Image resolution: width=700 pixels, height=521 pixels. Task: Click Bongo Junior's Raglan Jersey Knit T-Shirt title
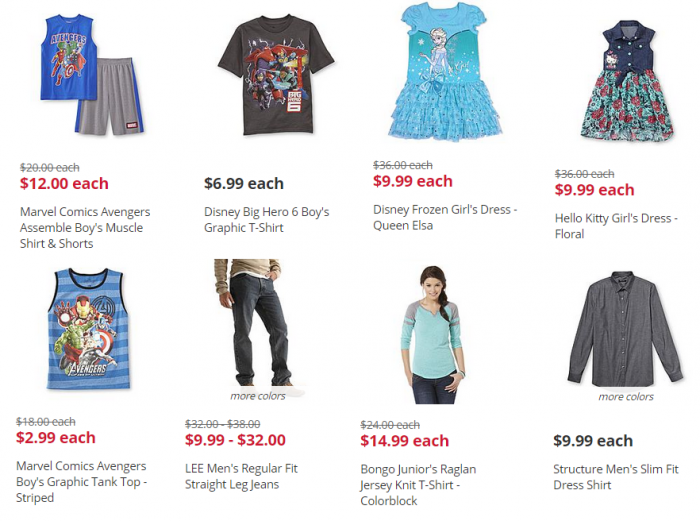click(418, 485)
